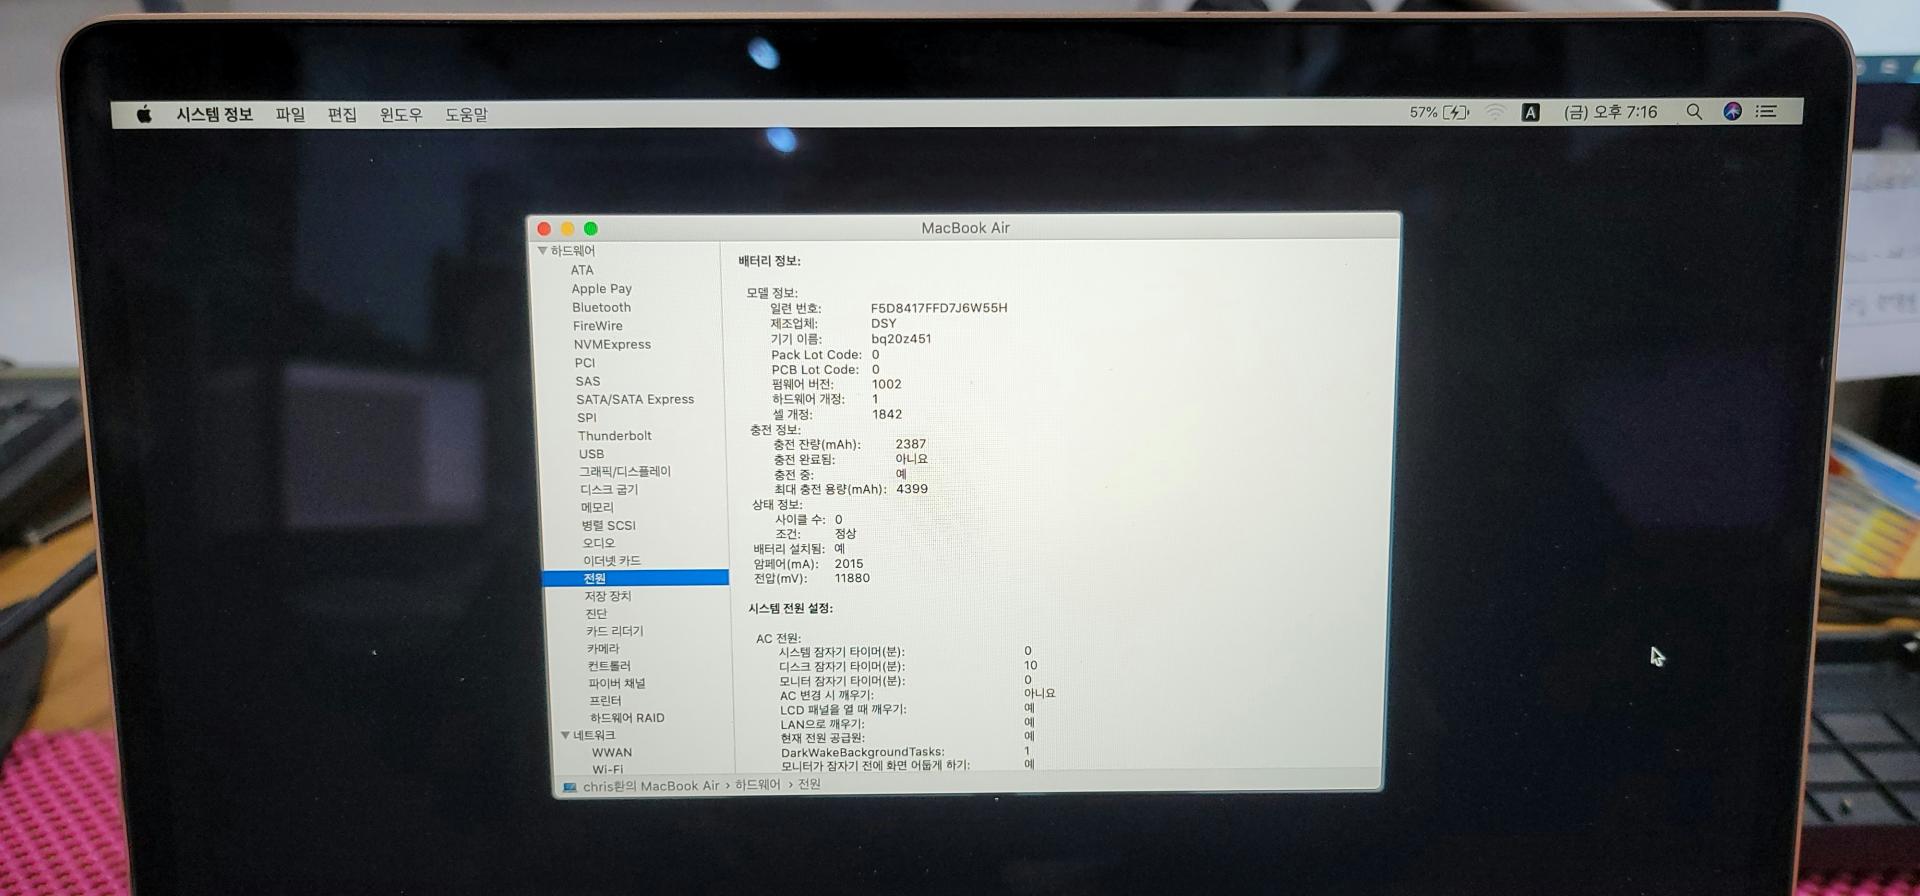Select SPI in the sidebar
The width and height of the screenshot is (1920, 896).
[587, 418]
